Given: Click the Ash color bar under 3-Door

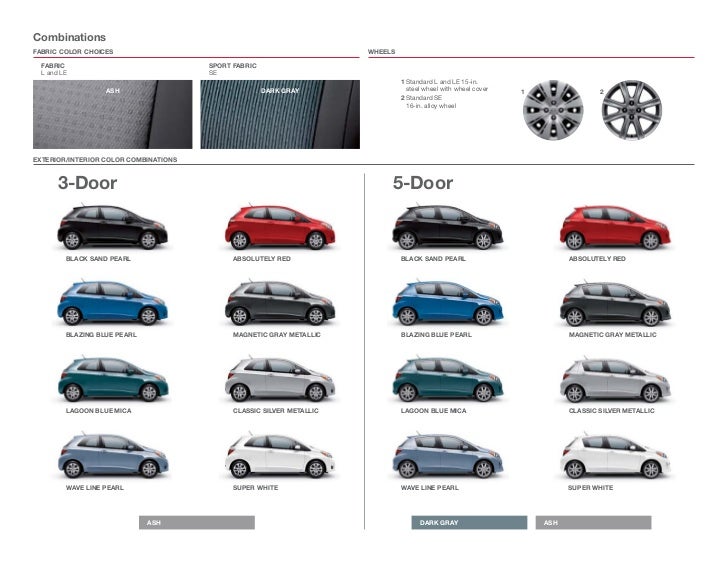Looking at the screenshot, I should tap(197, 523).
